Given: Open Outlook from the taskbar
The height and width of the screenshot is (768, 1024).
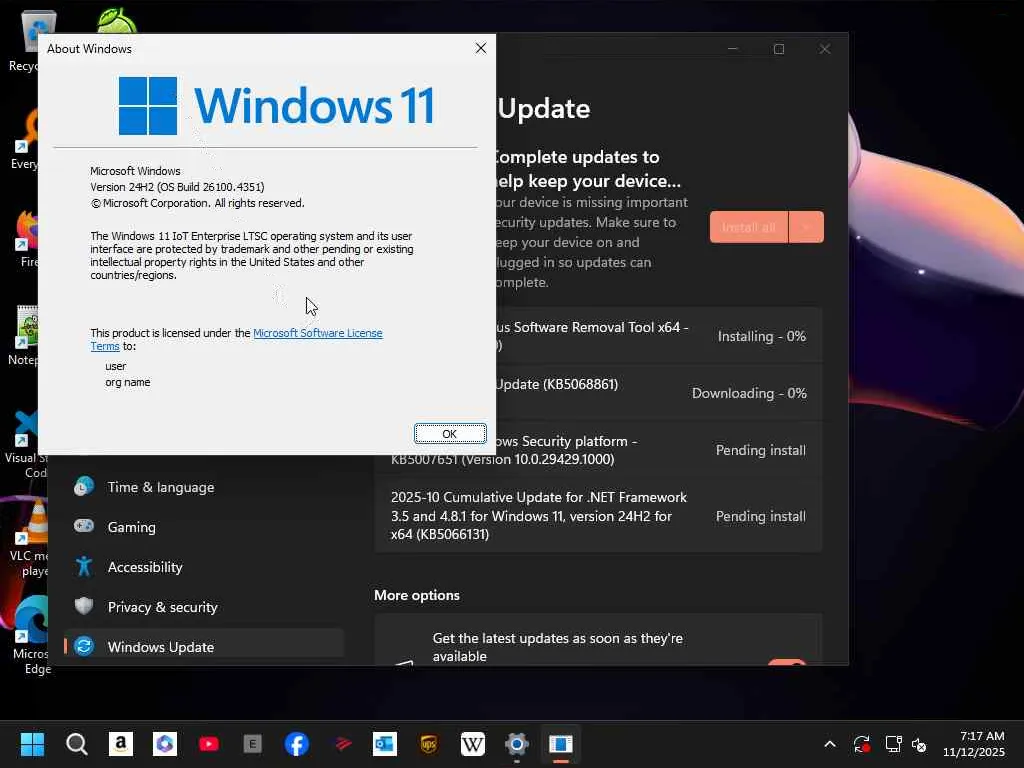Looking at the screenshot, I should (385, 744).
